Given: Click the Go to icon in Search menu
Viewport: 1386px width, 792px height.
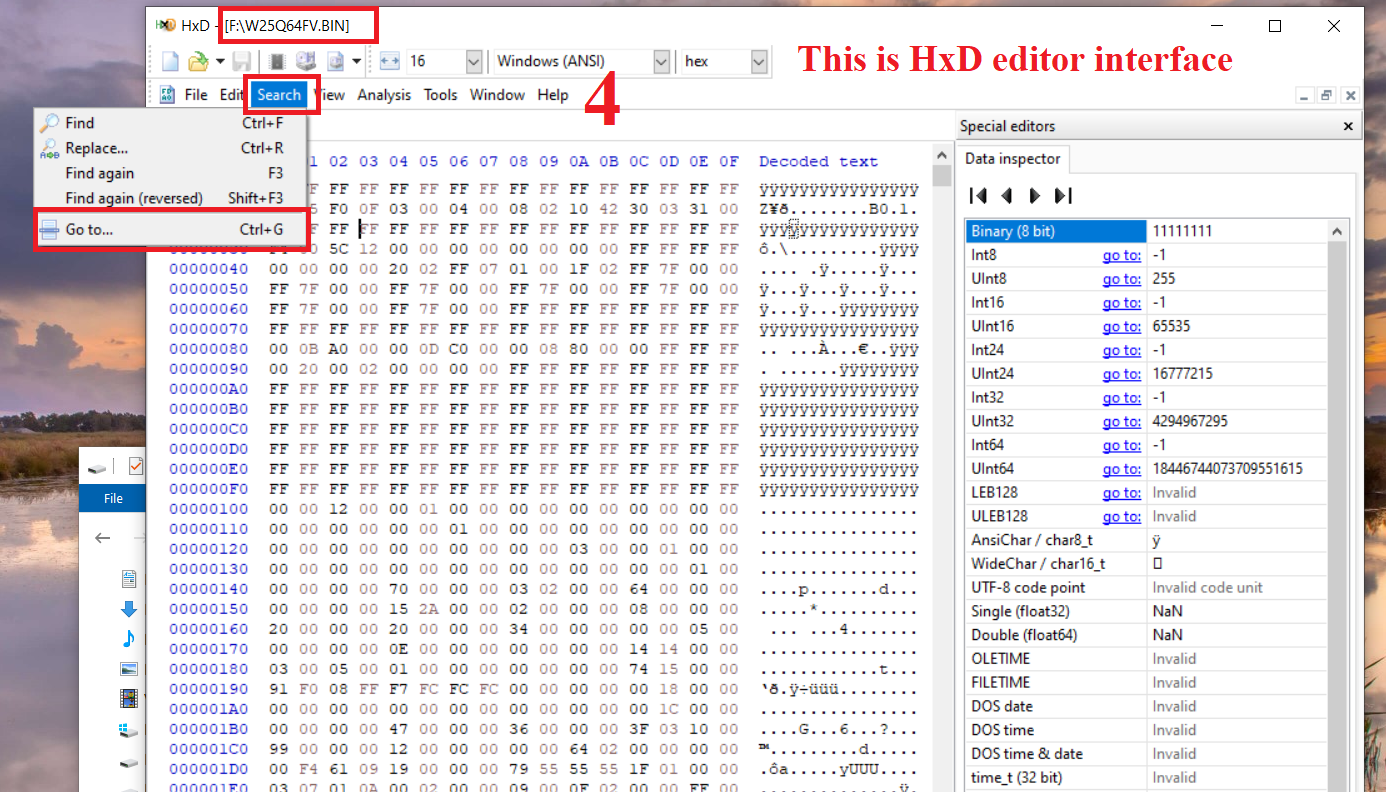Looking at the screenshot, I should coord(49,230).
